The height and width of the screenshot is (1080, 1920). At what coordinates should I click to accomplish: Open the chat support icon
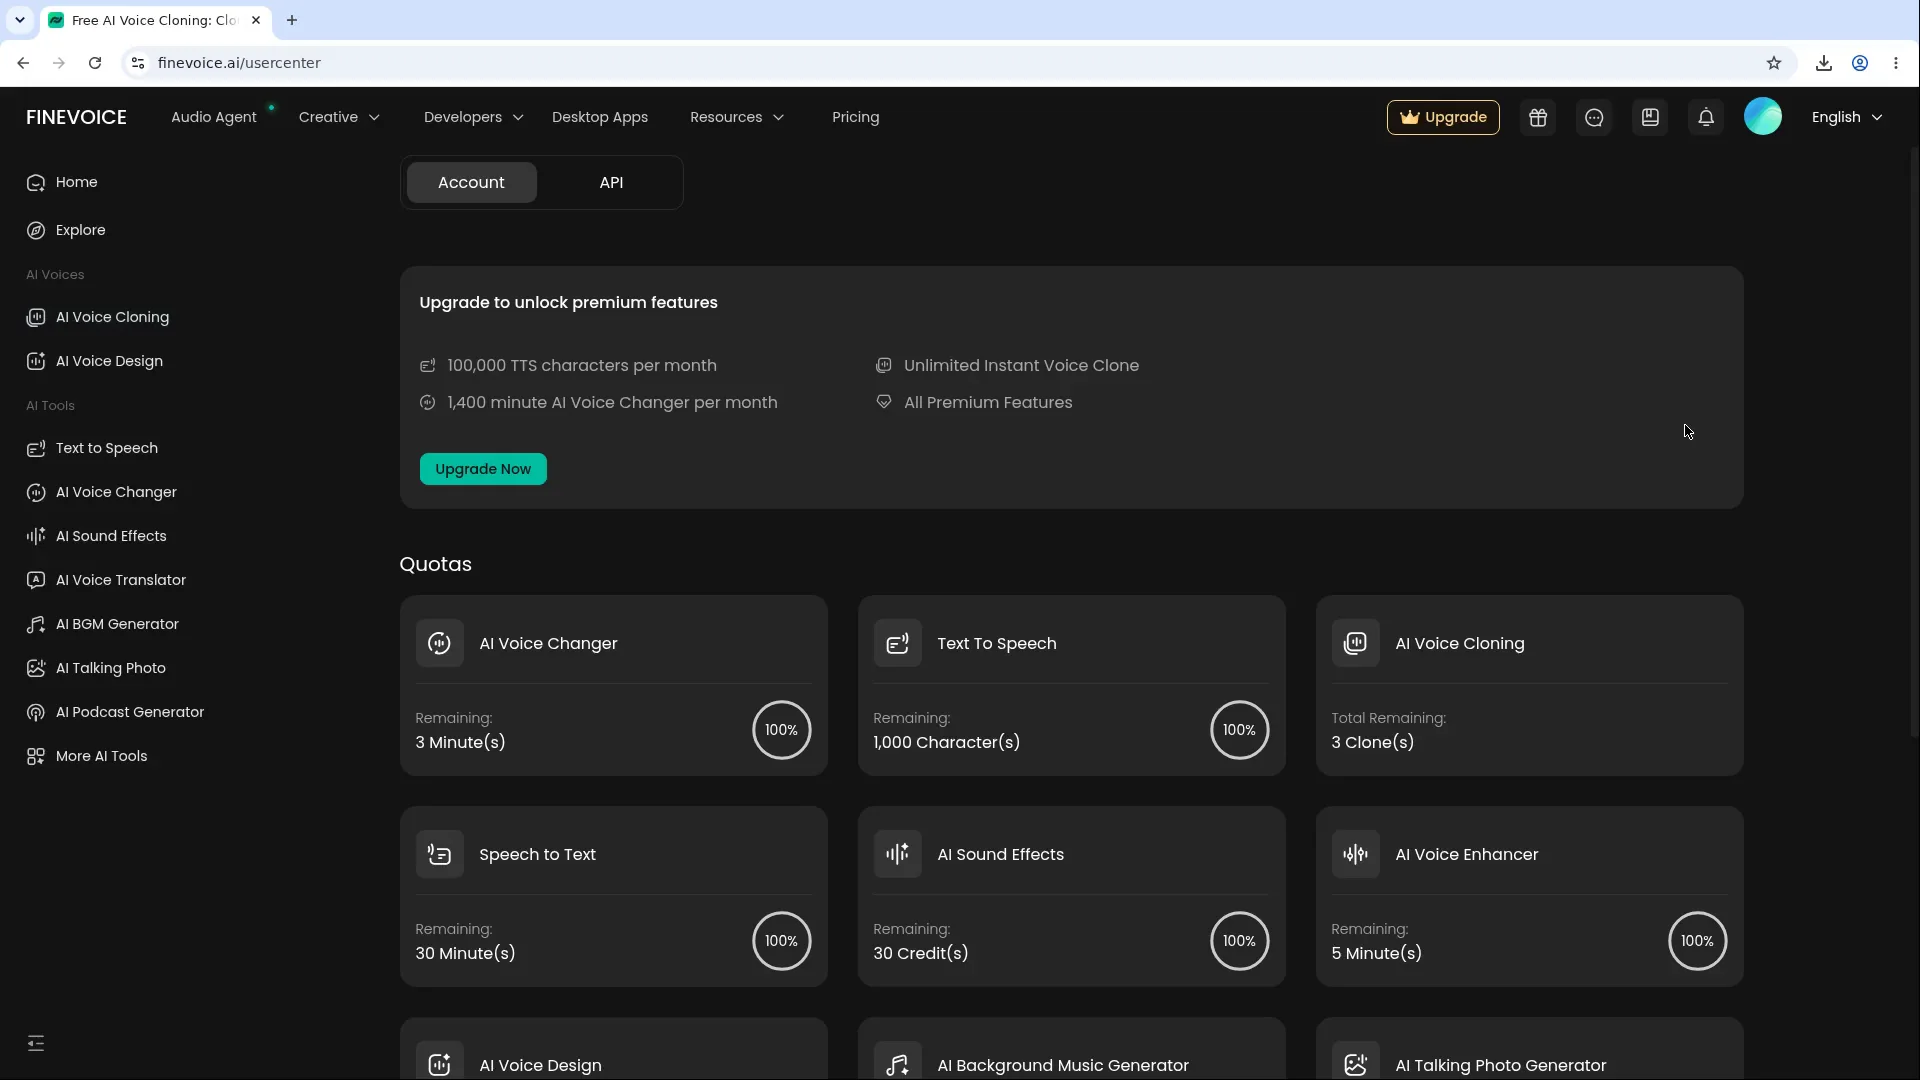click(1594, 117)
